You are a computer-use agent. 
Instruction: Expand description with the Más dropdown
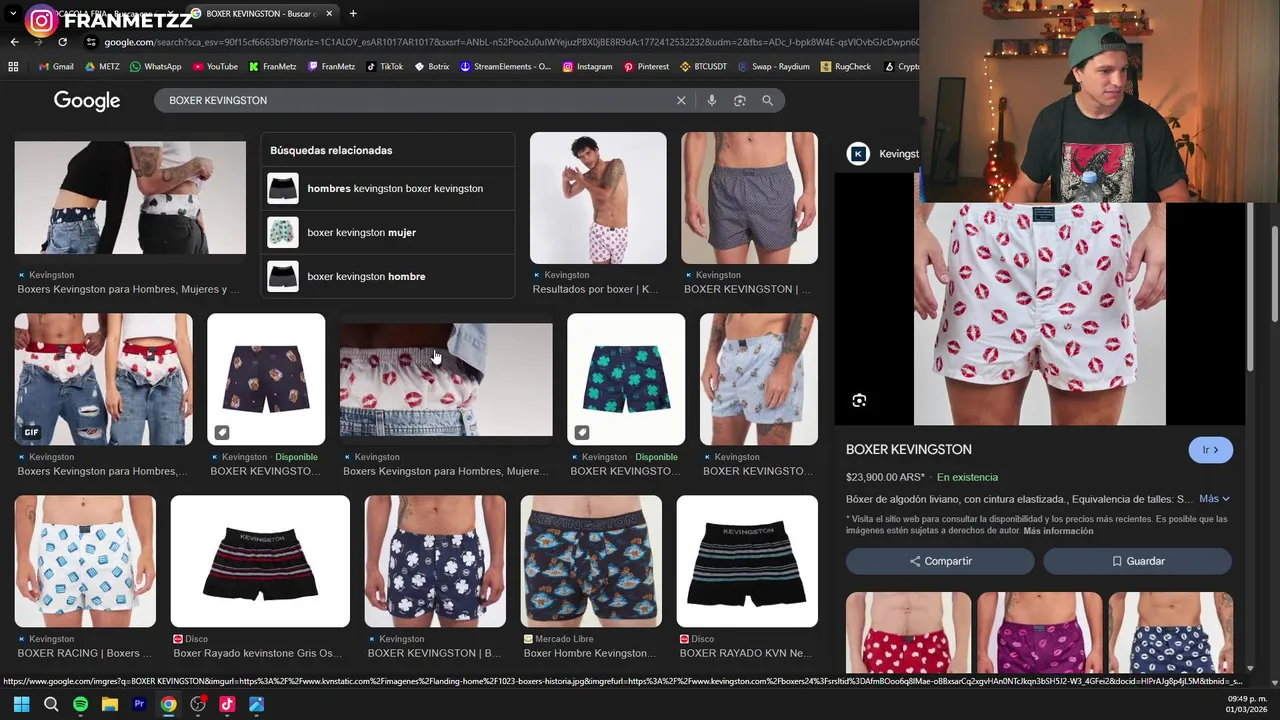[1214, 499]
